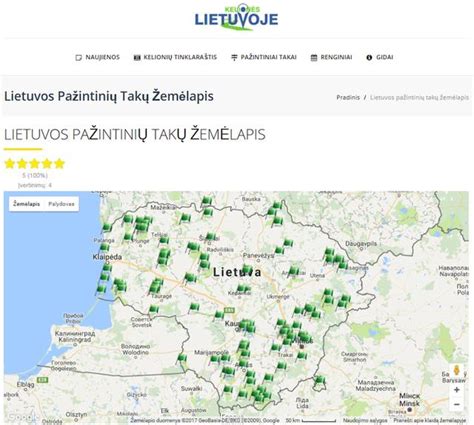This screenshot has width=474, height=425.
Task: Click green flag marker near Mažeikiai
Action: 185,218
